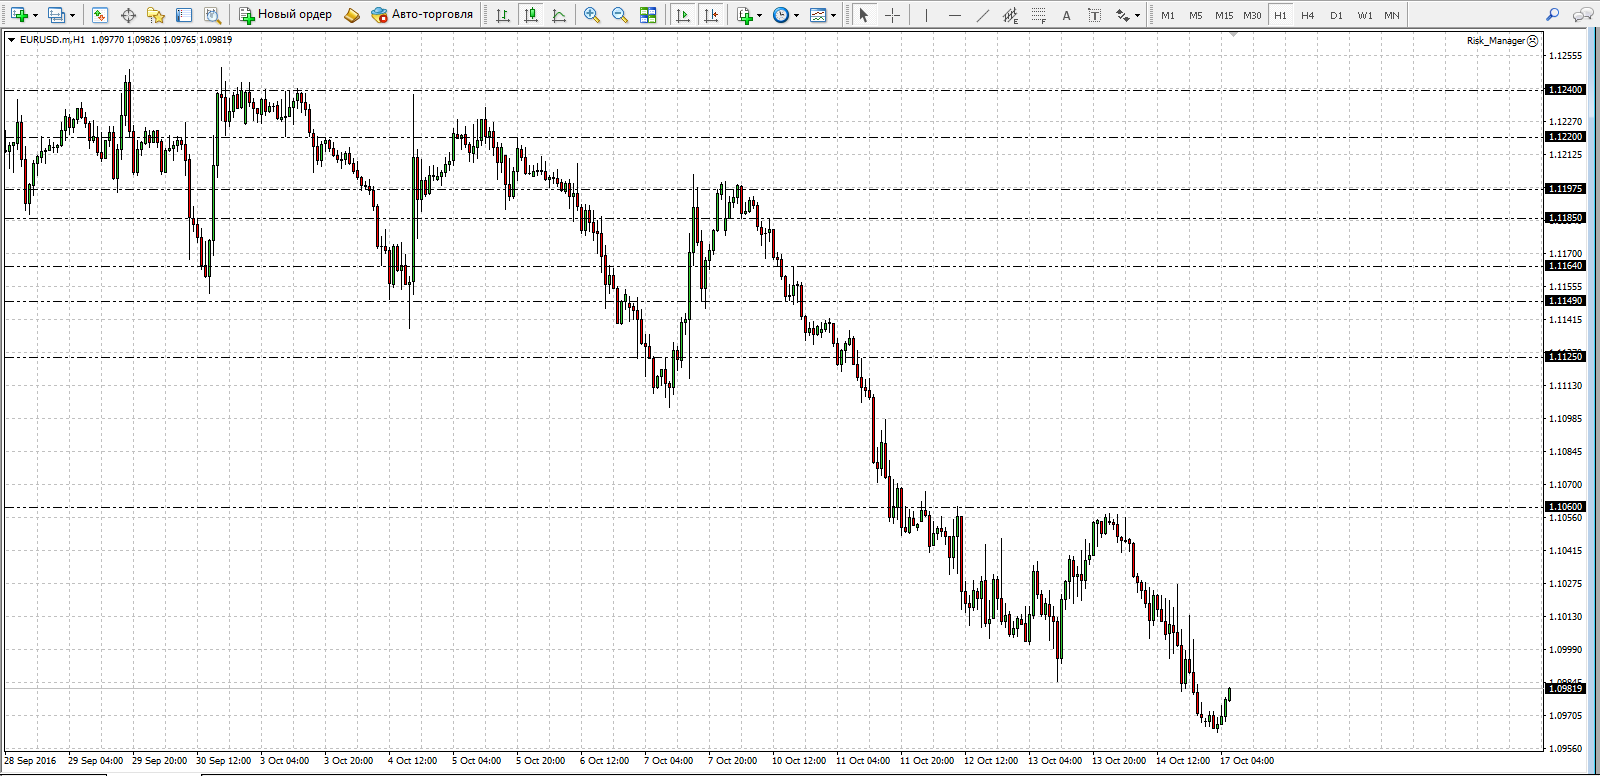Select the Fibonacci retracement tool
Viewport: 1600px width, 776px height.
coord(1039,15)
